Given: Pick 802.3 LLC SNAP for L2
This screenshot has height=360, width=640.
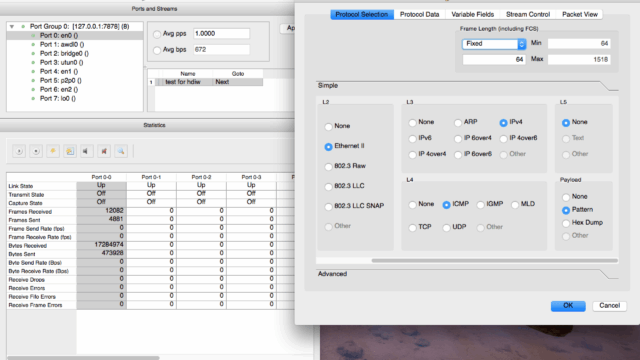Looking at the screenshot, I should 328,207.
